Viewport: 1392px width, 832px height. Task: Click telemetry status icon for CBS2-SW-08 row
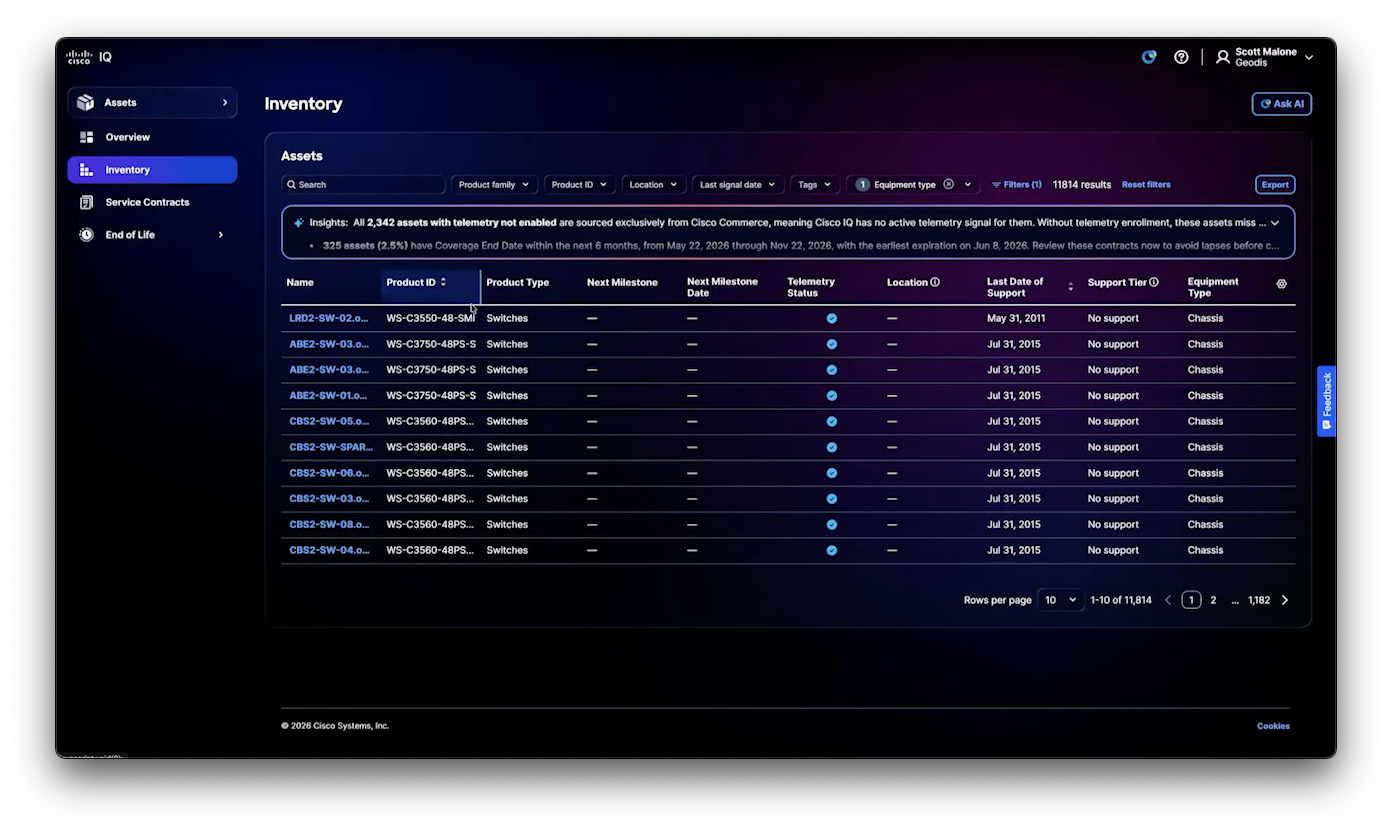tap(831, 525)
